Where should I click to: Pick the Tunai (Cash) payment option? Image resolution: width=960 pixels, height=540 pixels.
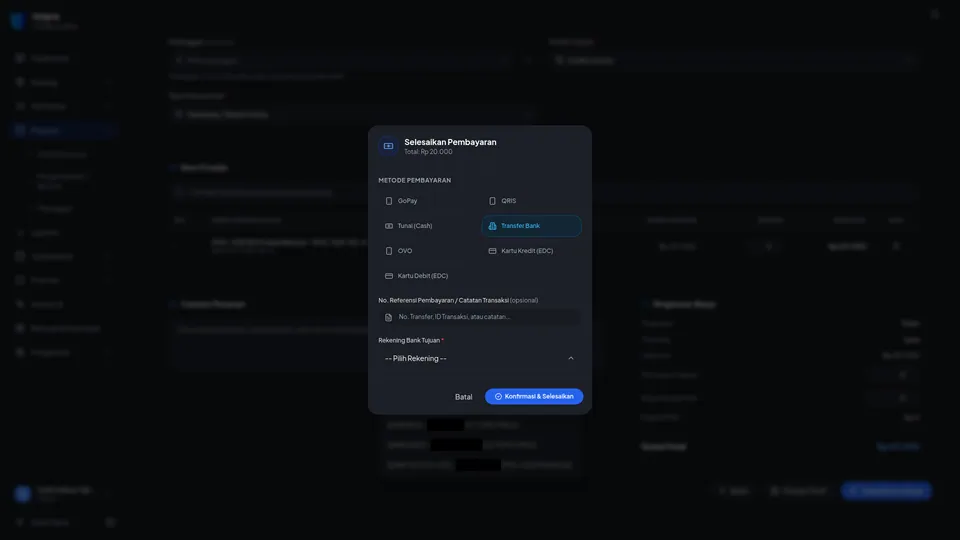pos(428,226)
